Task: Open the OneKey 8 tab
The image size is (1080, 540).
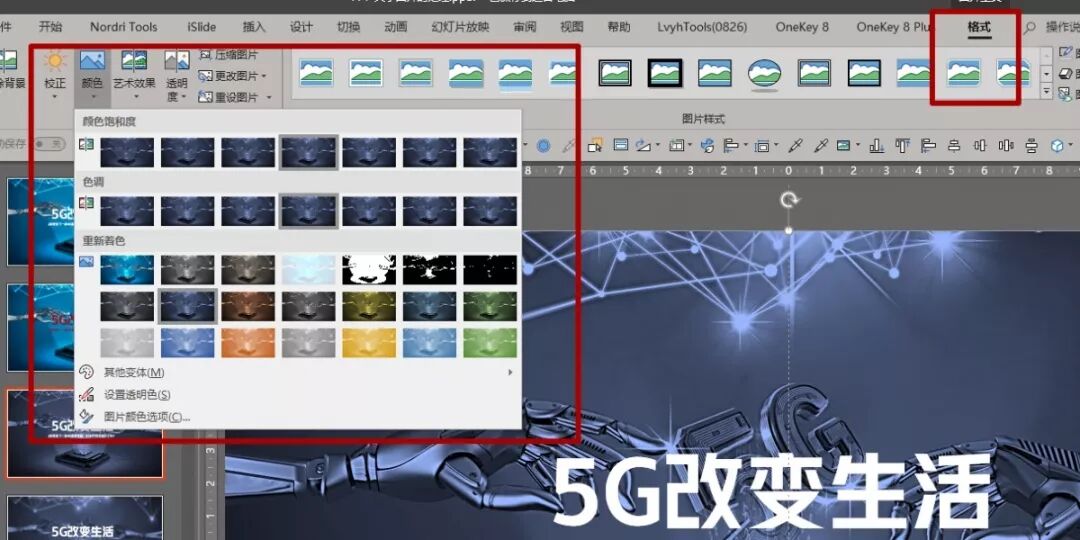Action: pyautogui.click(x=802, y=27)
